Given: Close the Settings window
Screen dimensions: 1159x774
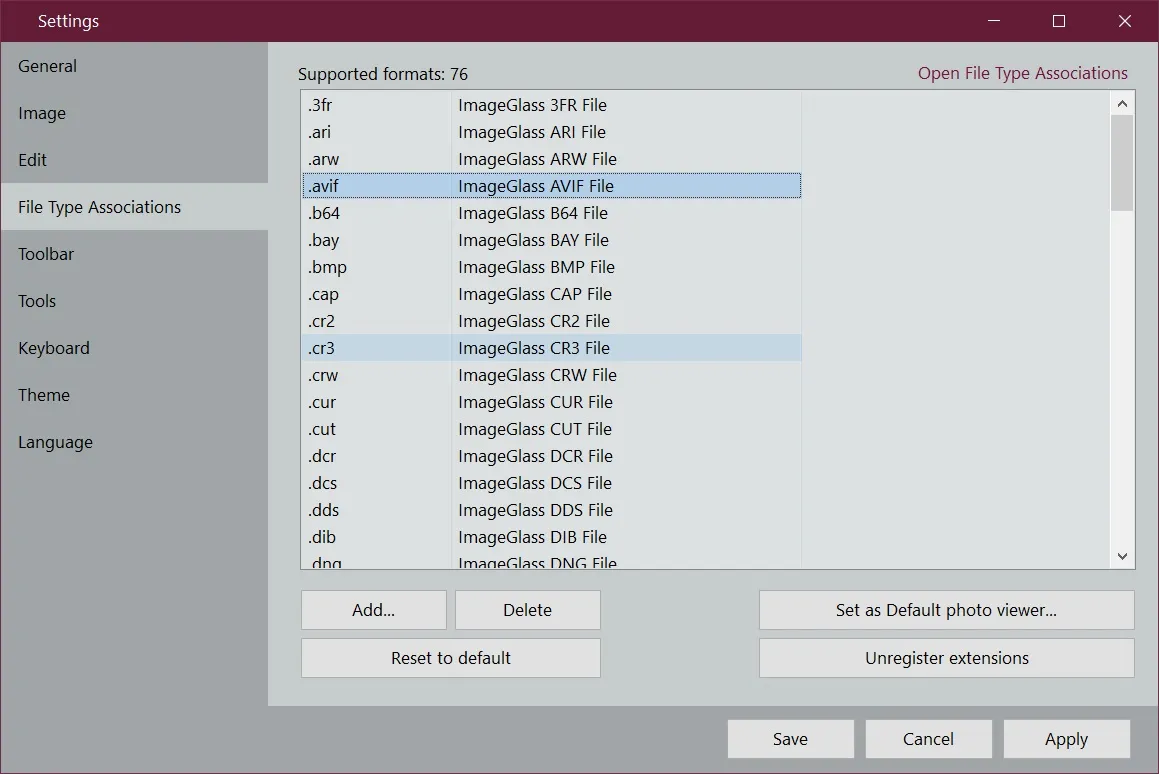Looking at the screenshot, I should pos(1124,21).
